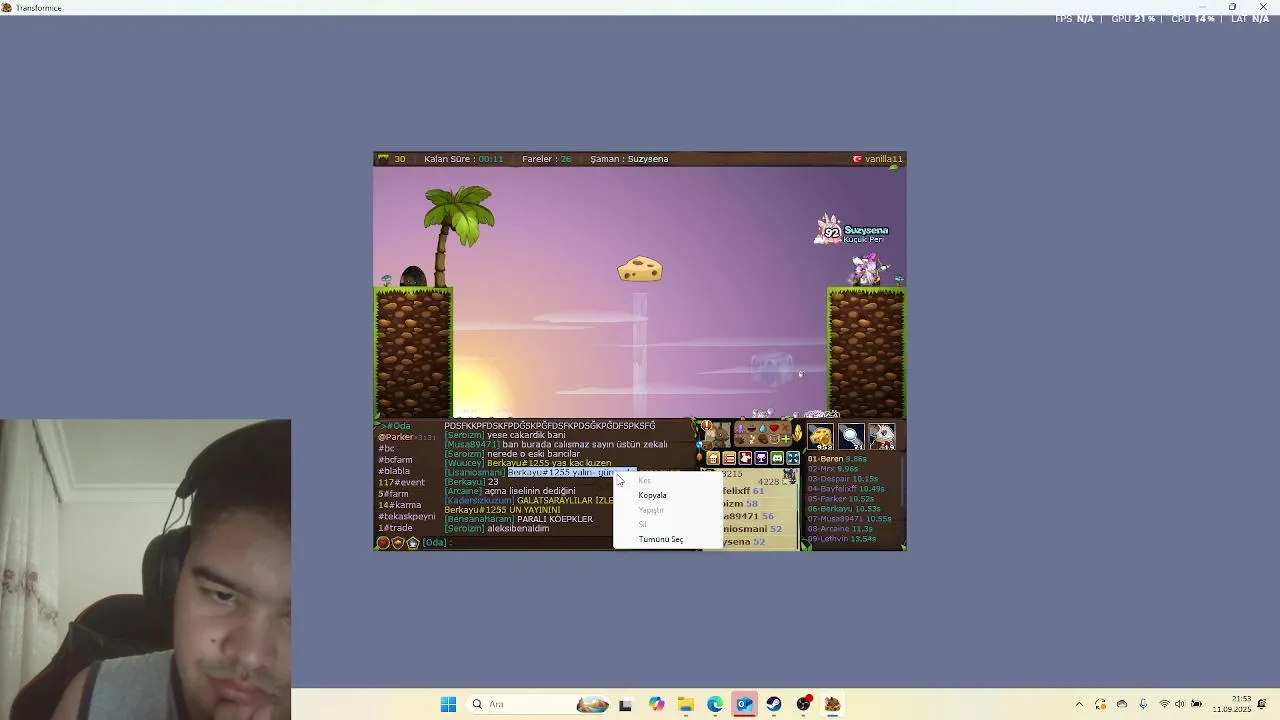Switch to the #bcfarm chat tab

[x=395, y=460]
